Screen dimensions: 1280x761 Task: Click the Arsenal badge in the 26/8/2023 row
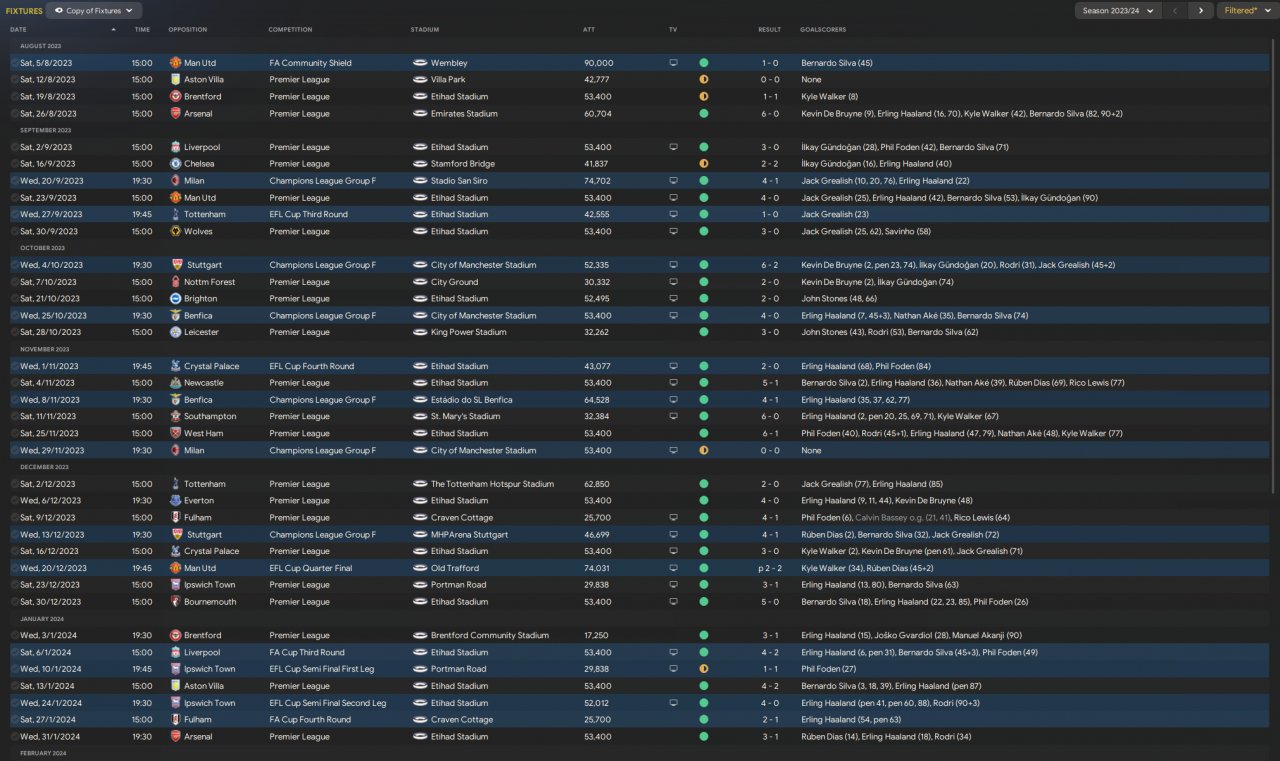(x=175, y=114)
